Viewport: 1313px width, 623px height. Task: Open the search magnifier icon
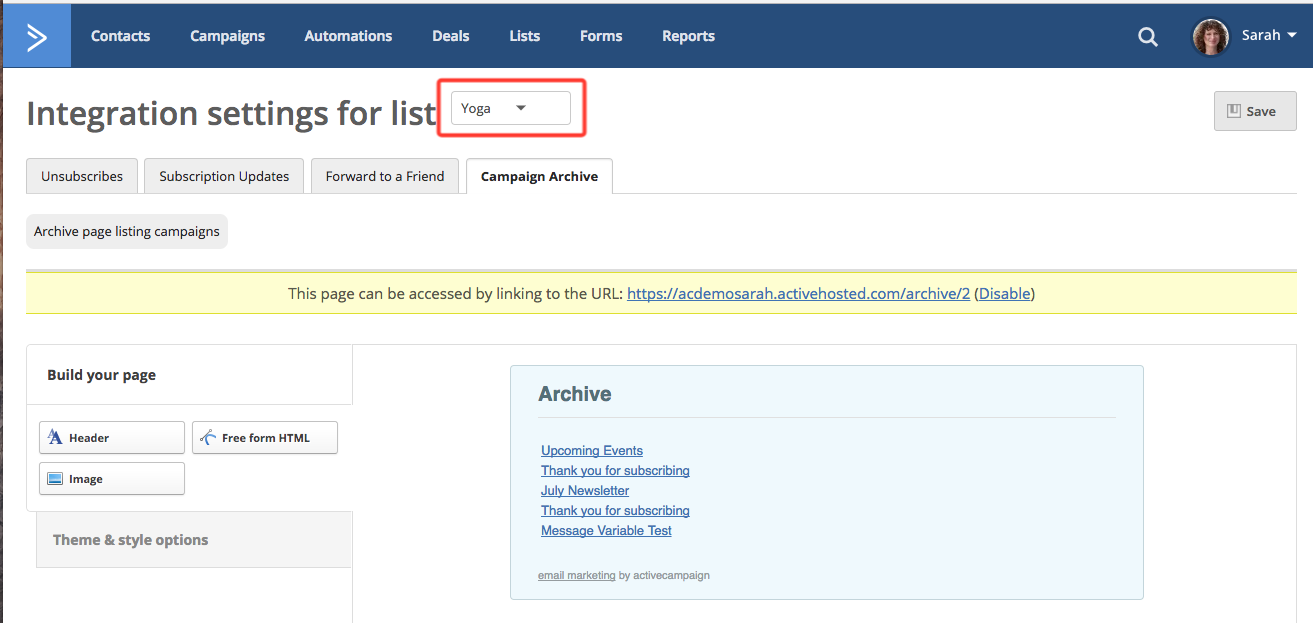point(1148,37)
